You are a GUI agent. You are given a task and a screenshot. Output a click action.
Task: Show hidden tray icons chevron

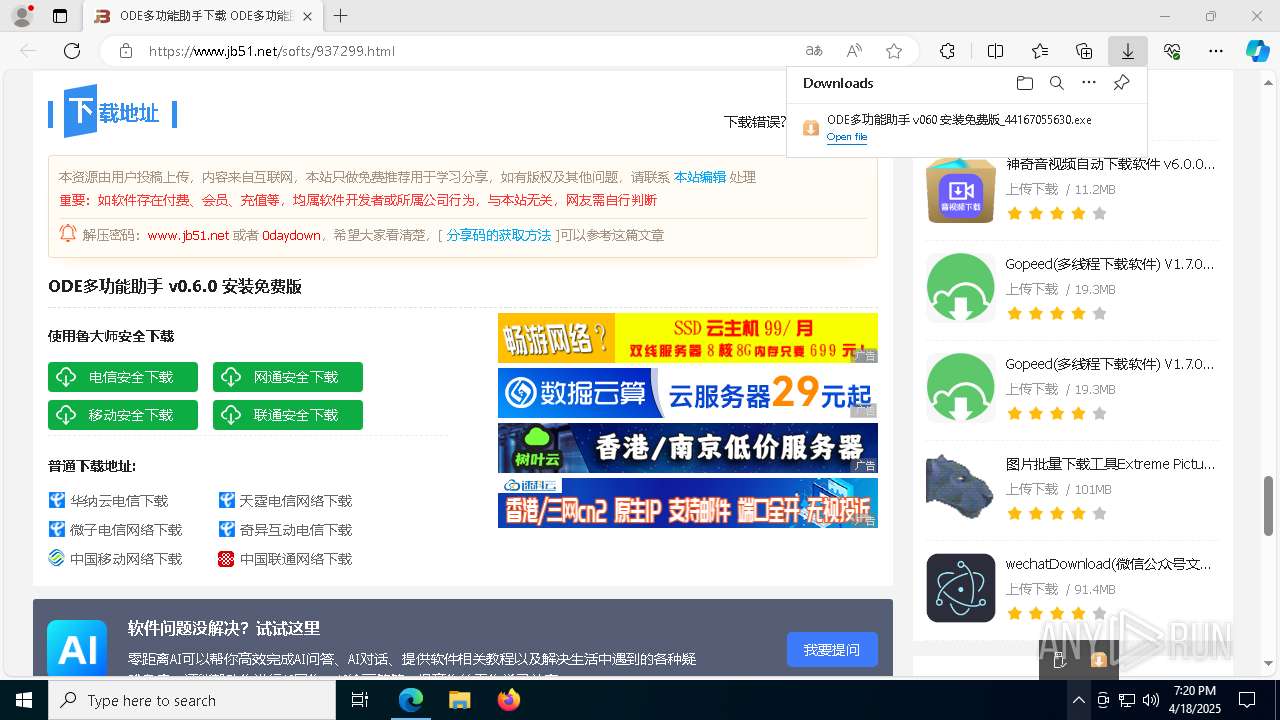tap(1078, 700)
